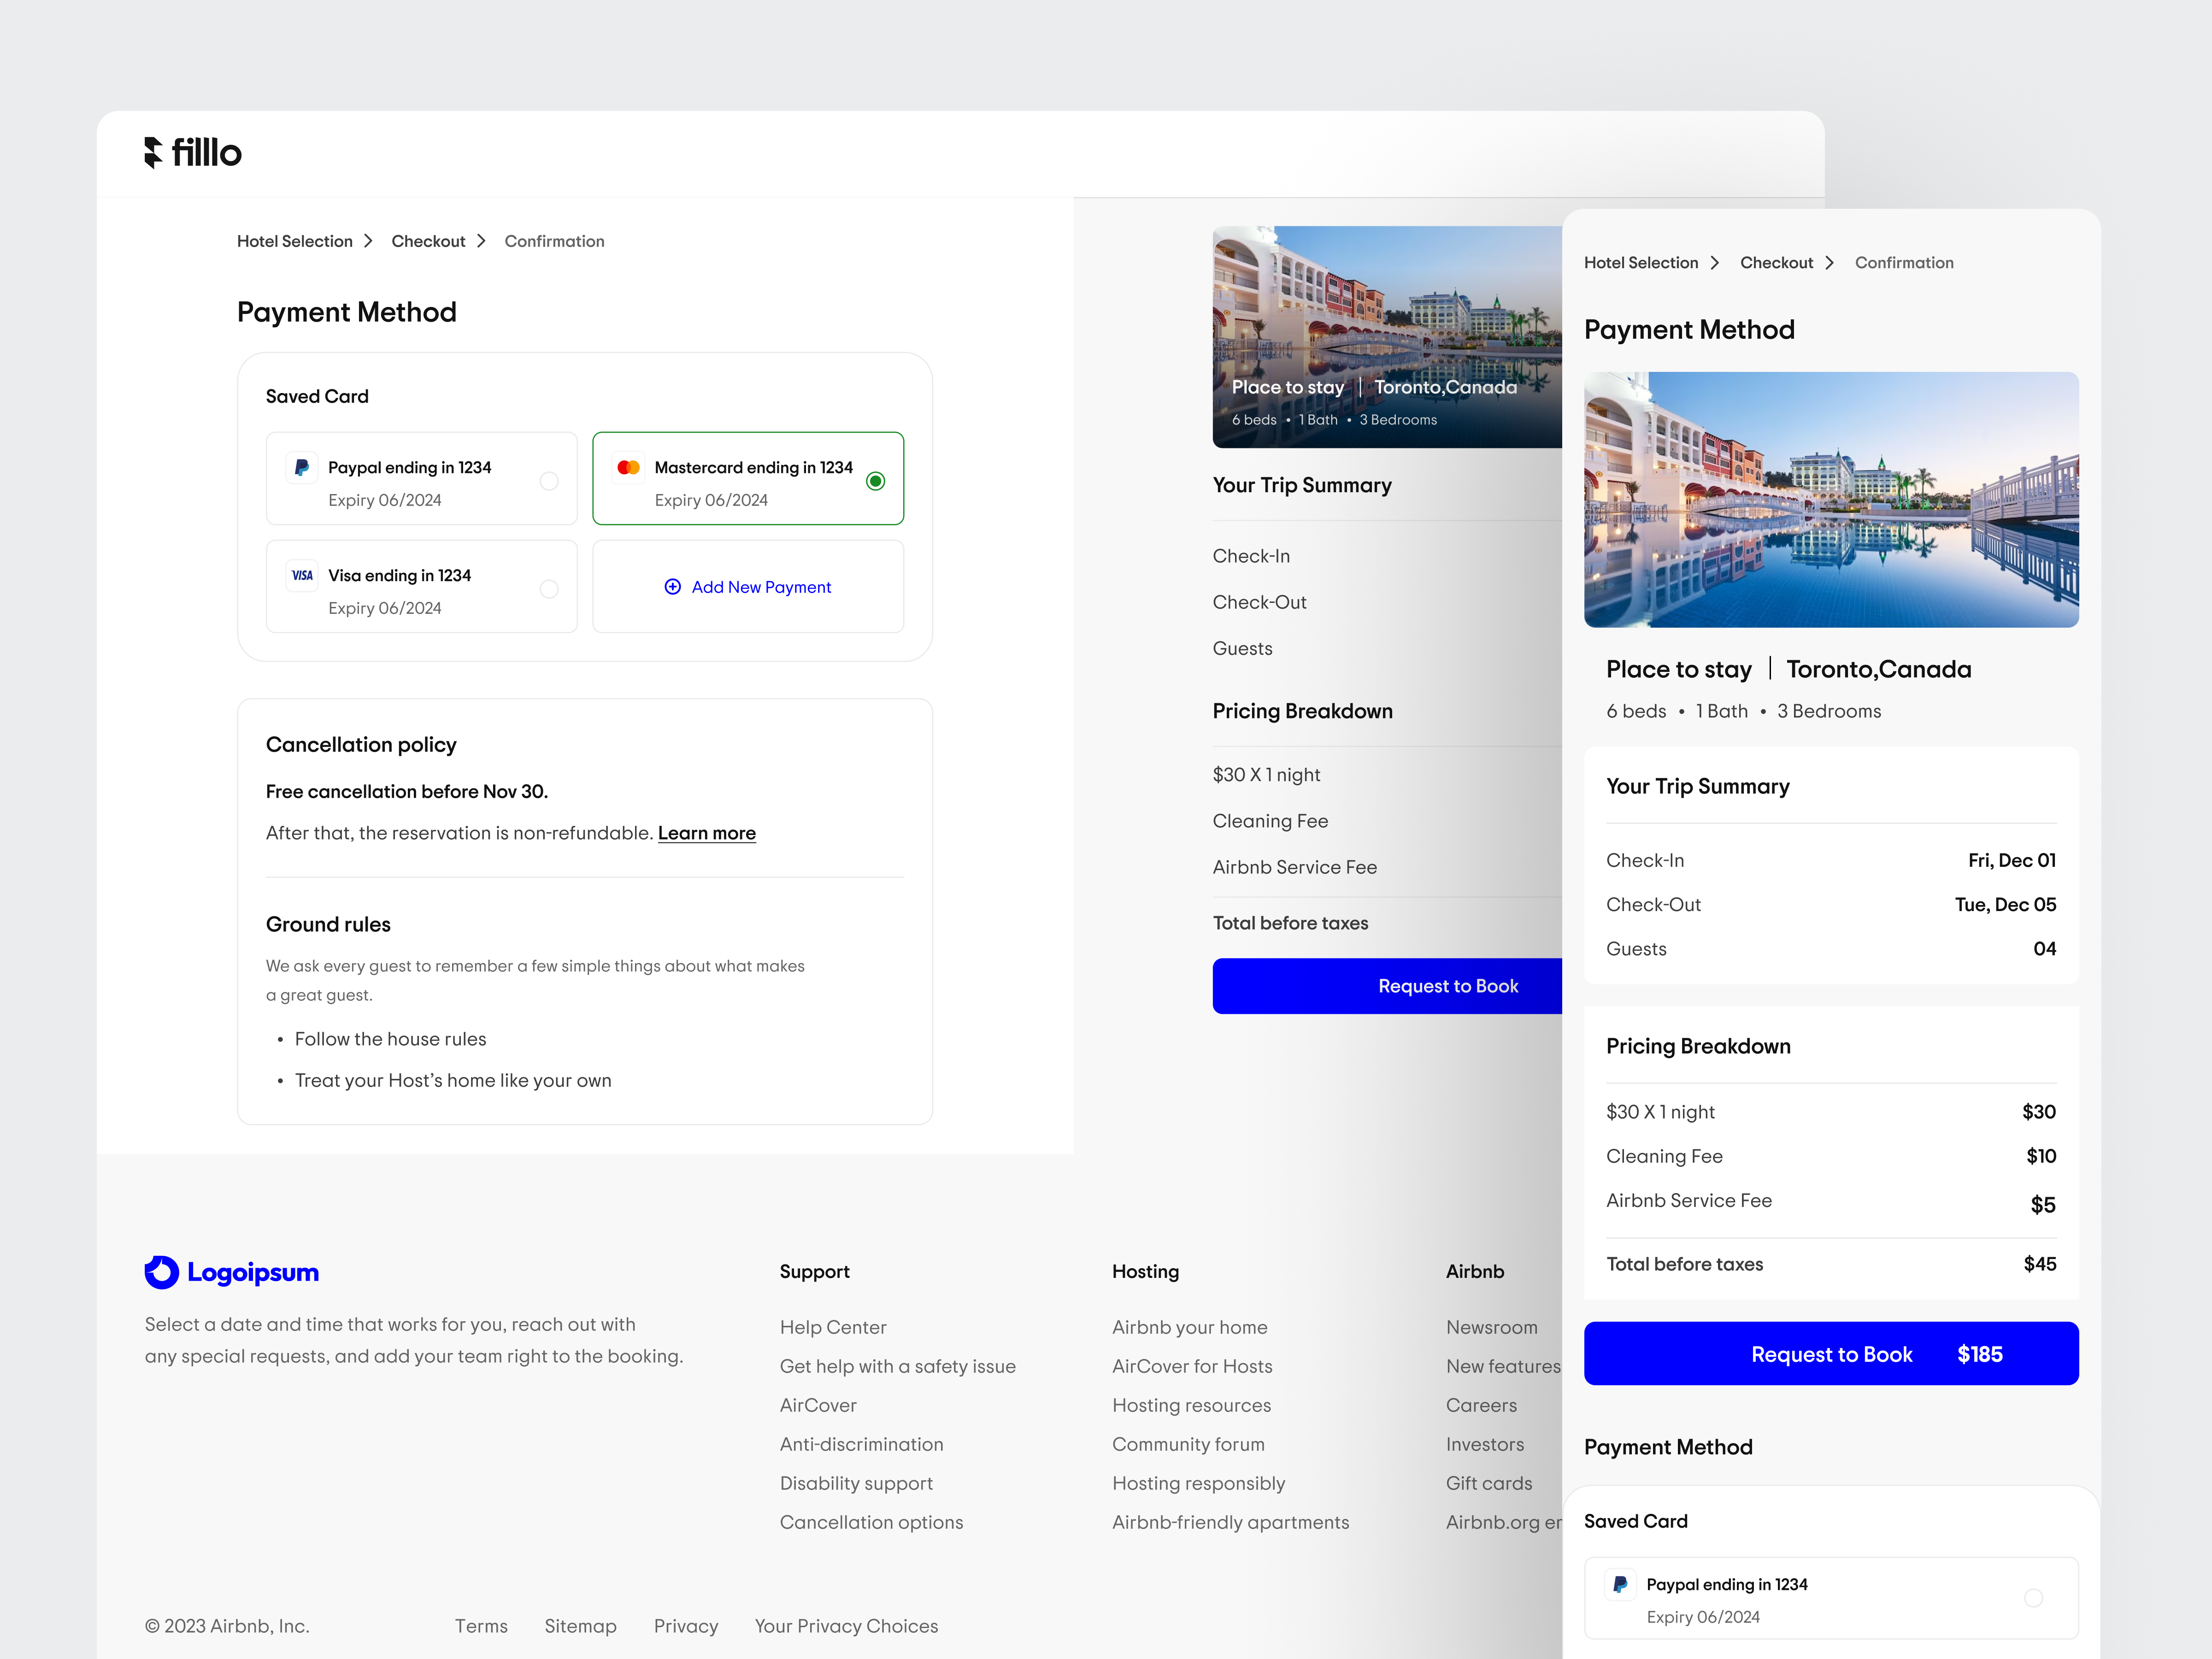
Task: Click the Your Privacy Choices footer link
Action: (846, 1626)
